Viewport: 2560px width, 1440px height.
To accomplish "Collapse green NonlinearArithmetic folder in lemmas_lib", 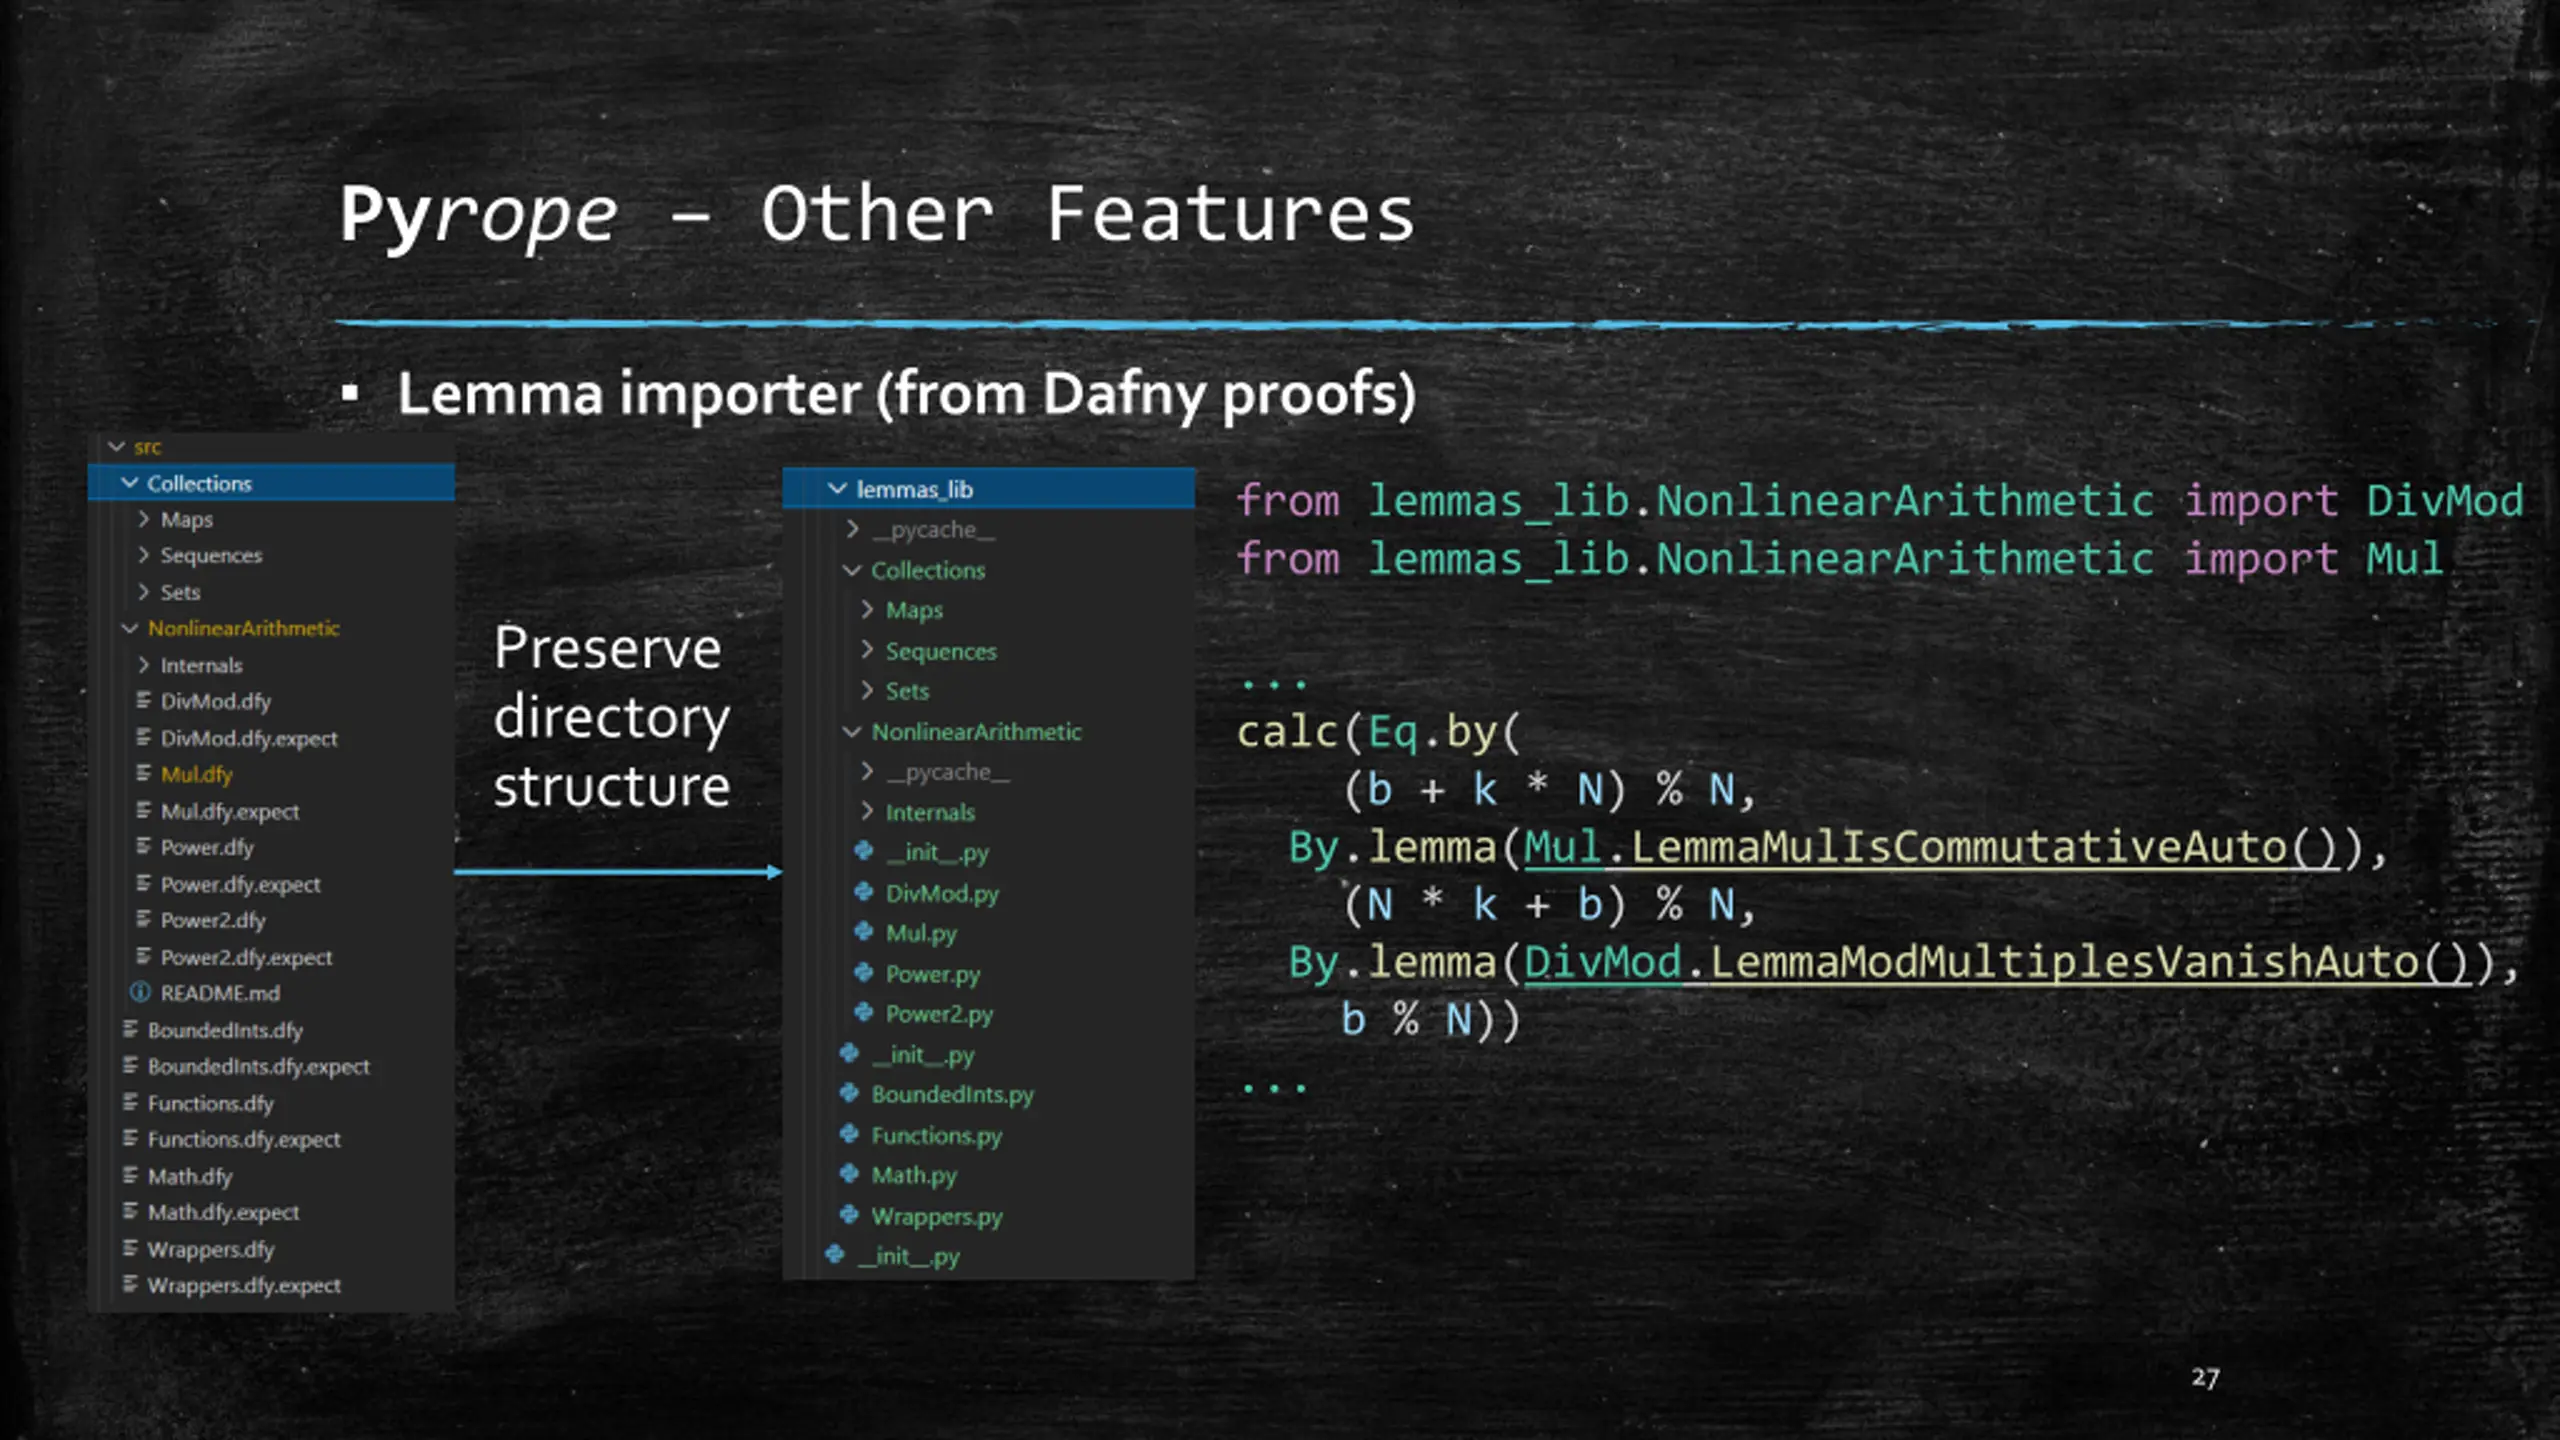I will tap(852, 731).
